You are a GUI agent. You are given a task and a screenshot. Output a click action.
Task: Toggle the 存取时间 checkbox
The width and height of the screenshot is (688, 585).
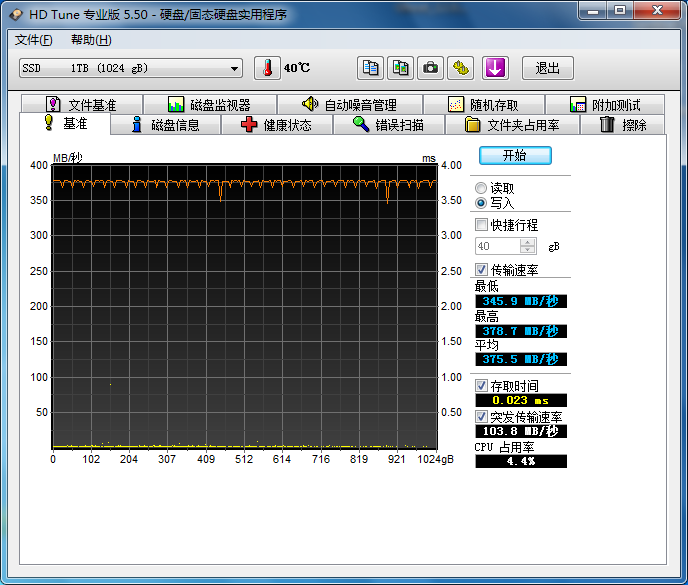pyautogui.click(x=482, y=385)
